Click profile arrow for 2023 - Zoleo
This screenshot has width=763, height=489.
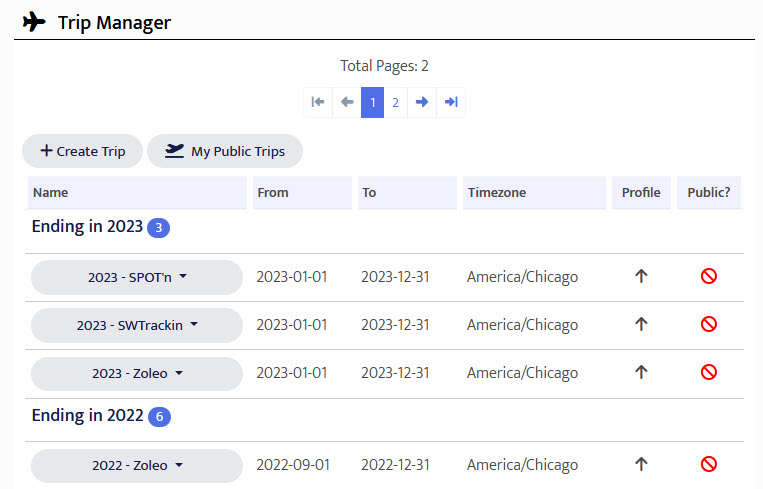tap(641, 372)
